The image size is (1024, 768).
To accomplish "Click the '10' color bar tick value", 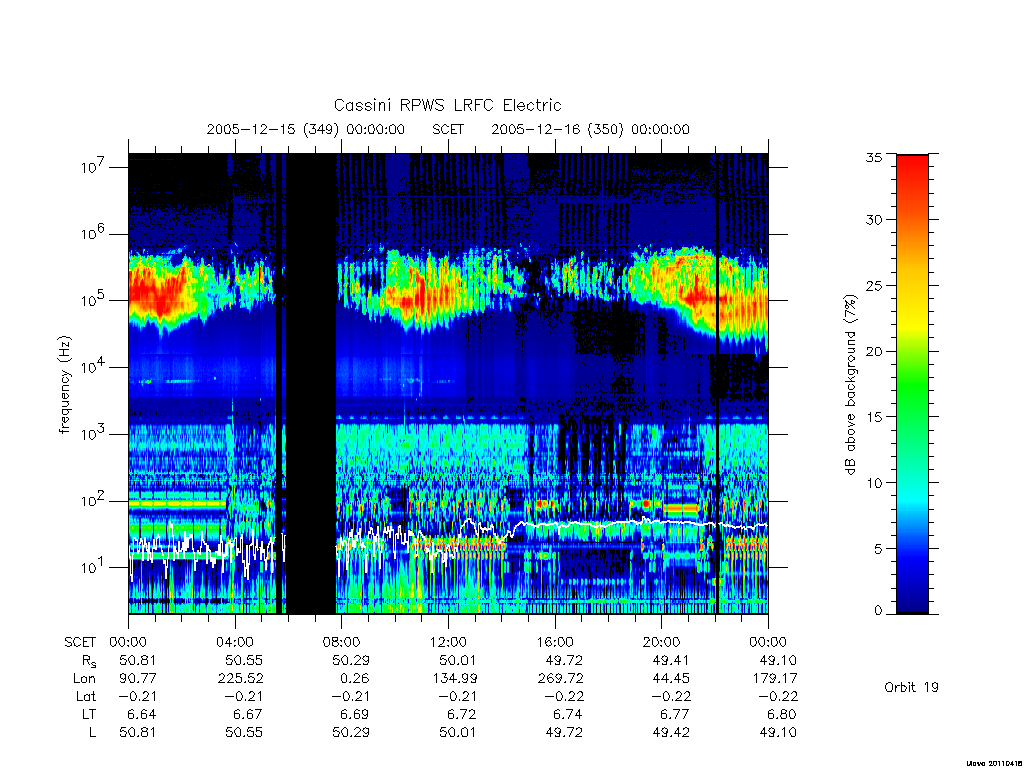I will (873, 483).
